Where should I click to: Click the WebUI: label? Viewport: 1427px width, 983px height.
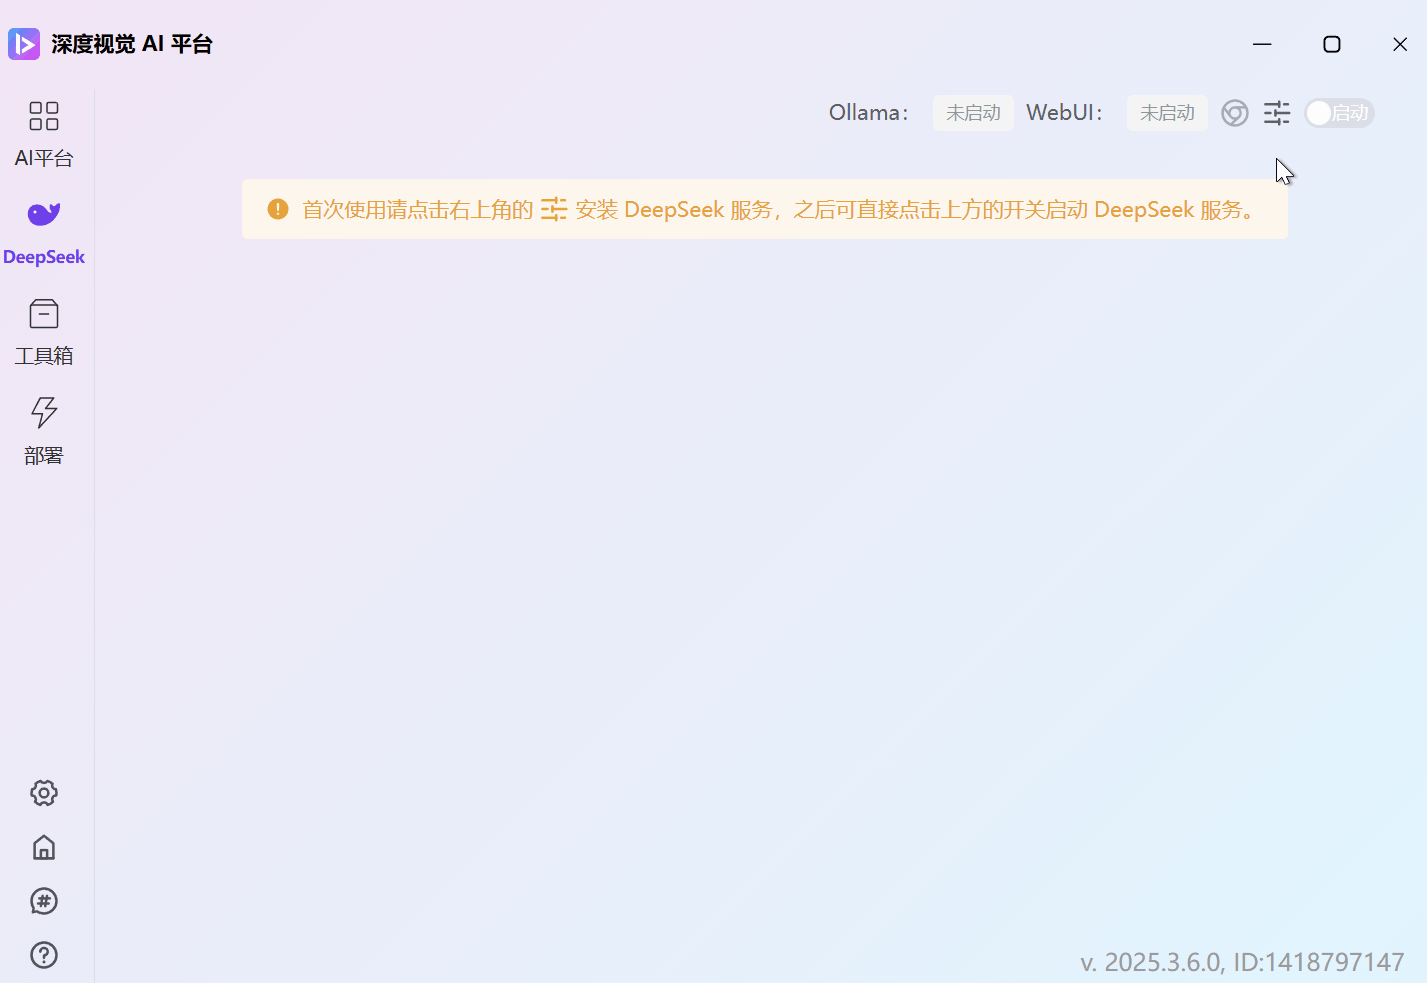coord(1065,113)
